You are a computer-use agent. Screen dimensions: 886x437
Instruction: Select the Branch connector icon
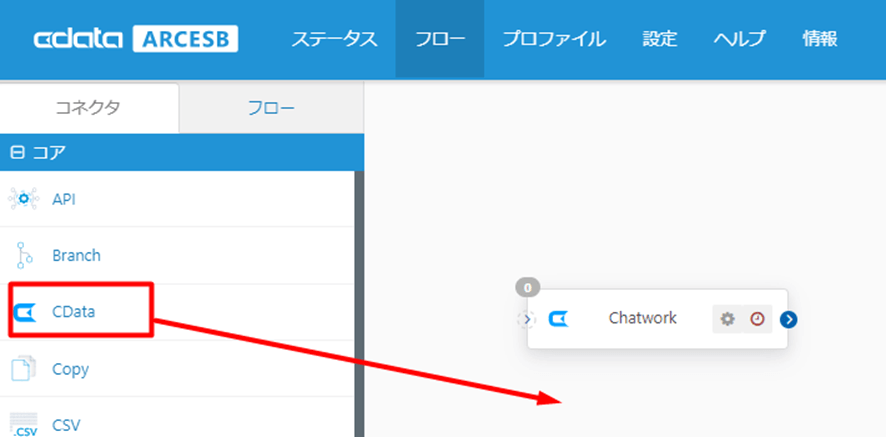(24, 256)
